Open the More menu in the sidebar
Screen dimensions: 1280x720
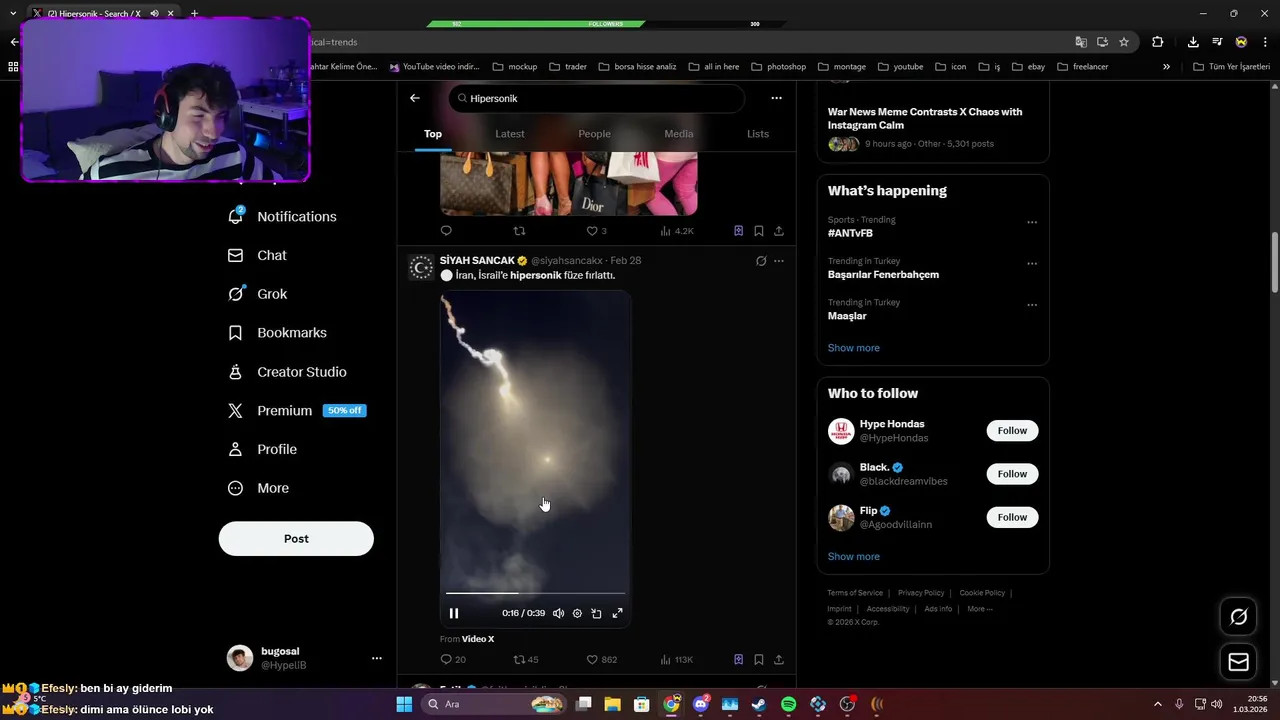click(258, 488)
